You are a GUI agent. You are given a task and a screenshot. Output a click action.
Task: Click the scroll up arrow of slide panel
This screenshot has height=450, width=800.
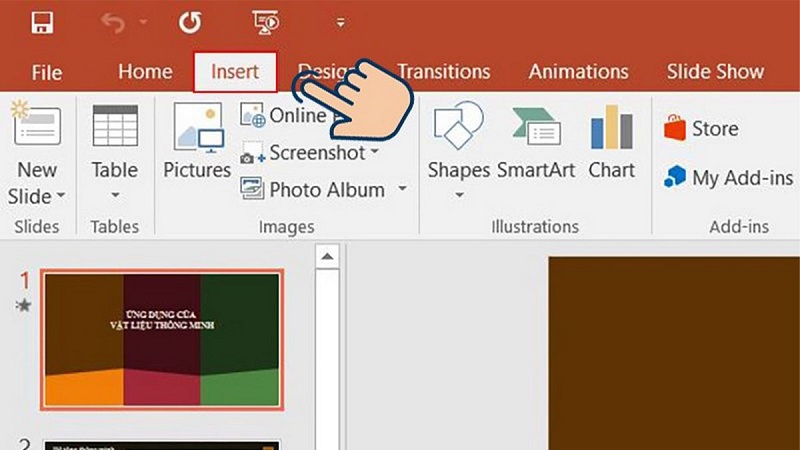tap(327, 257)
